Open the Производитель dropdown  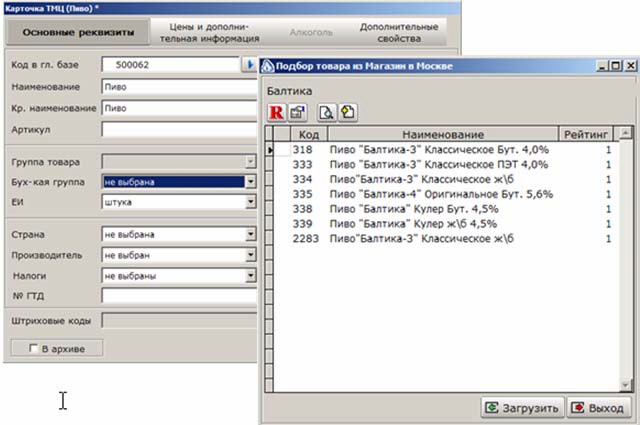(251, 255)
